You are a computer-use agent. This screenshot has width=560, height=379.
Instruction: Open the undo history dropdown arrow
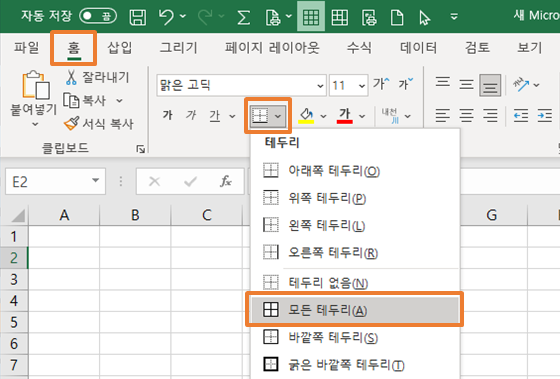[x=183, y=16]
